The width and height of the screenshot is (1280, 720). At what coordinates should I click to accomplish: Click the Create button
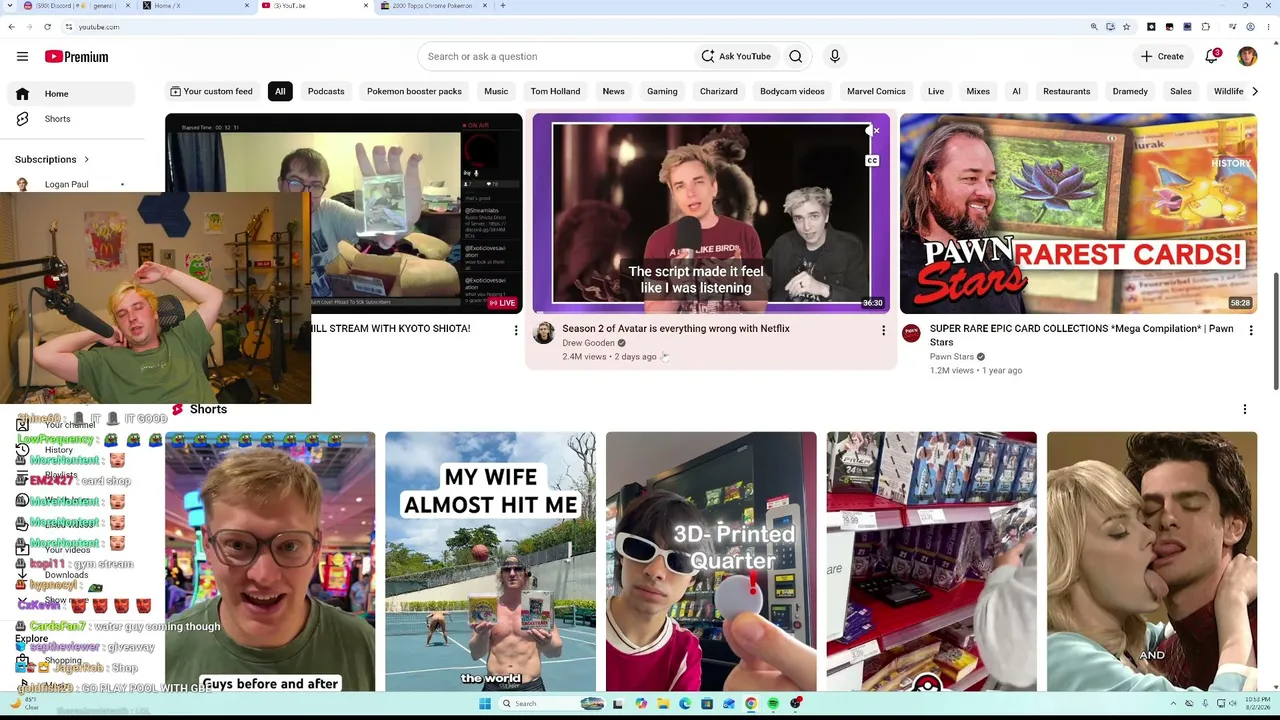(1162, 57)
